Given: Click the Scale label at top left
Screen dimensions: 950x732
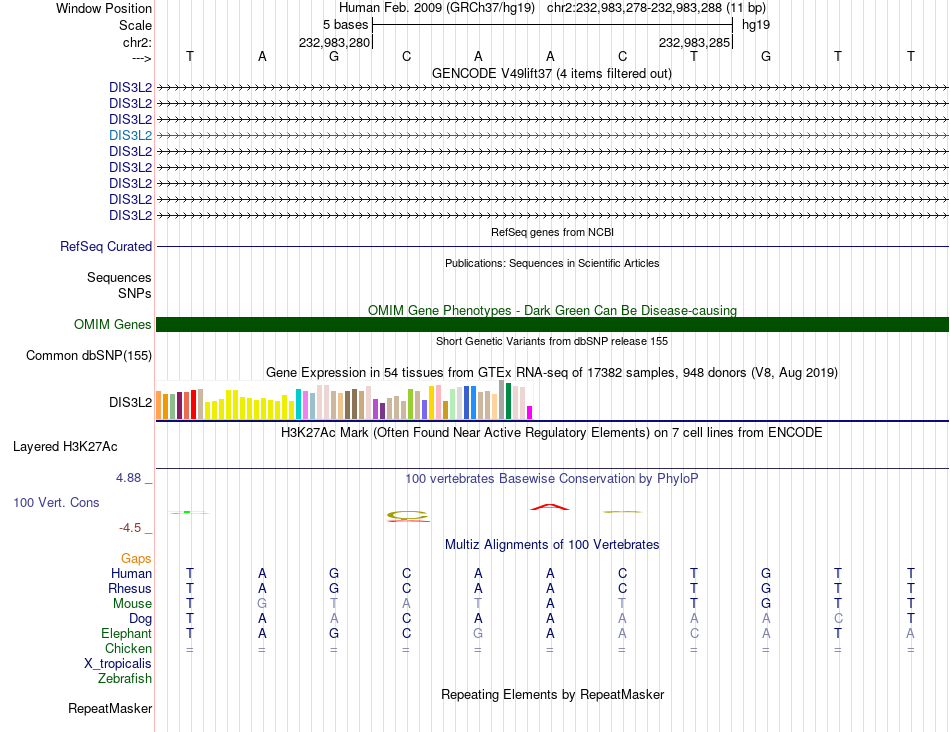Looking at the screenshot, I should [x=135, y=25].
